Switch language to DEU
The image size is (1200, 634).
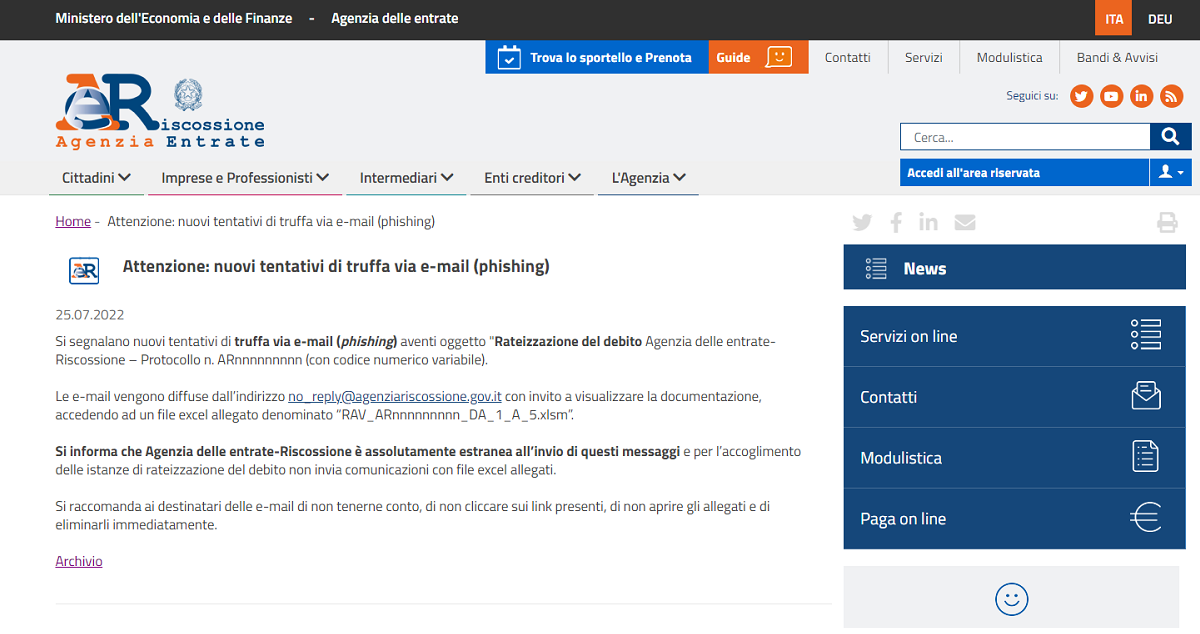coord(1160,19)
